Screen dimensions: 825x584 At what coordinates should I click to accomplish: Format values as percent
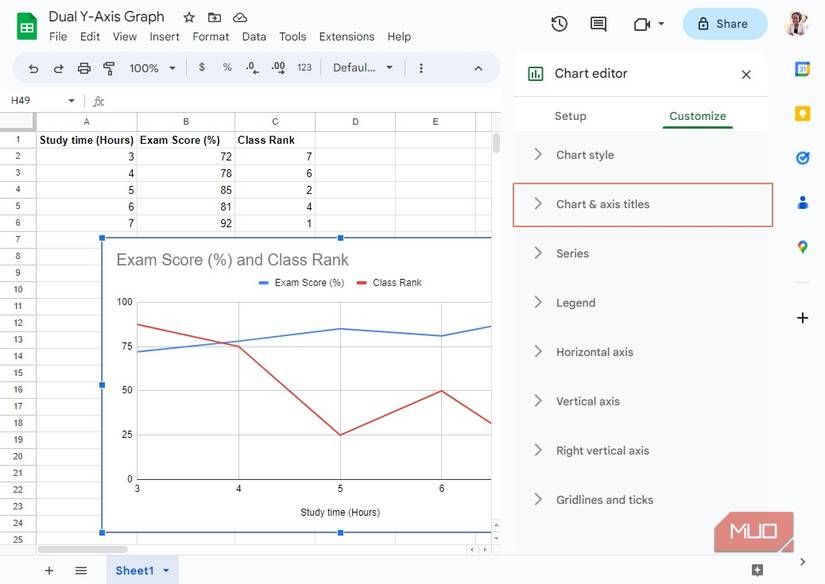226,67
